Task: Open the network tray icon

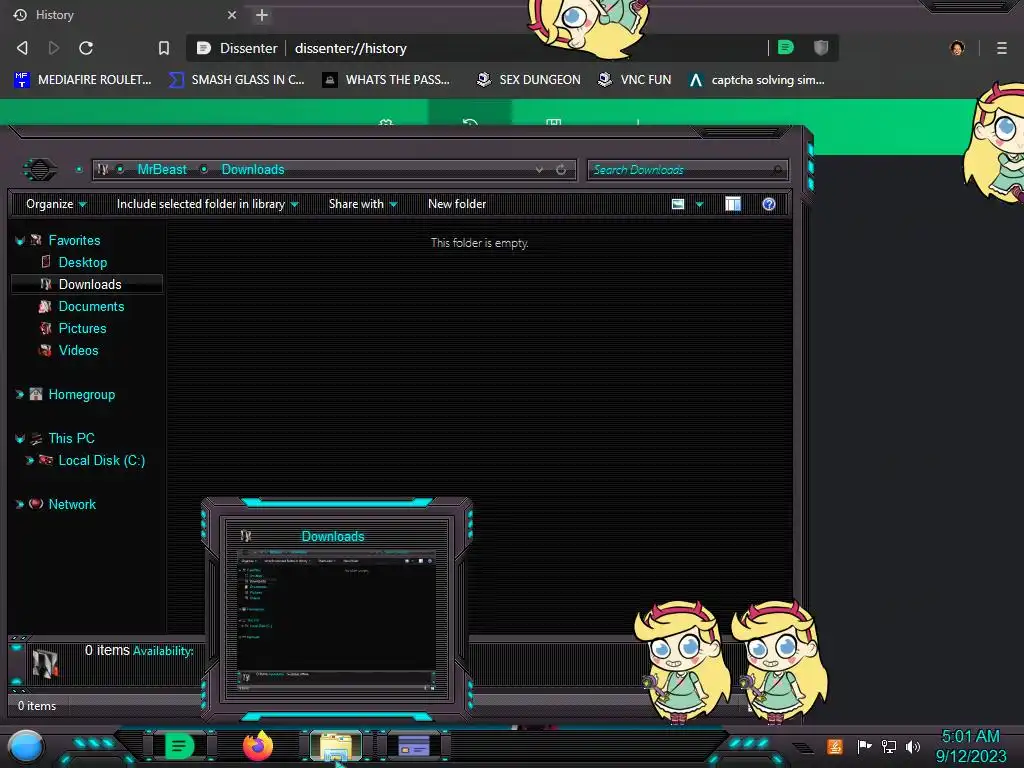Action: pyautogui.click(x=889, y=746)
